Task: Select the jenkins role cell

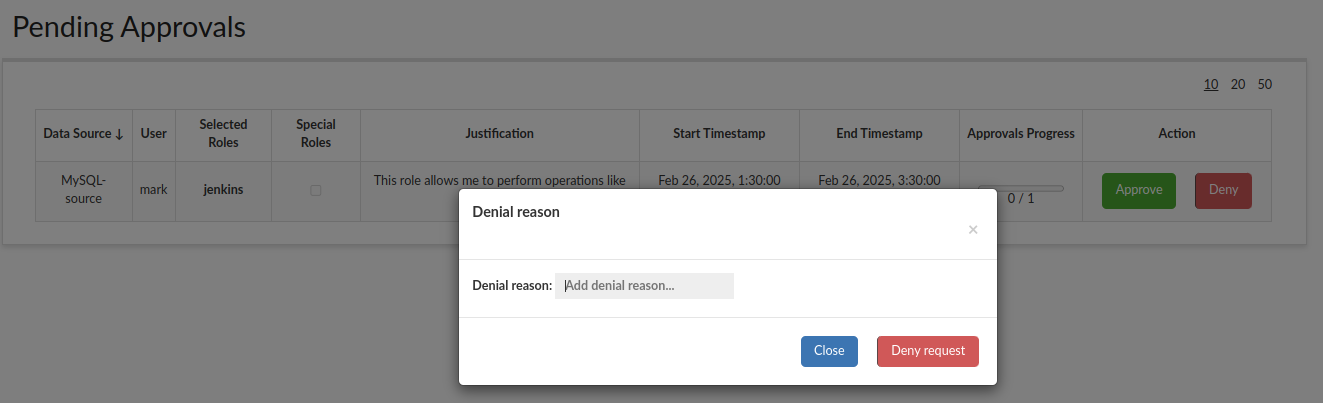Action: click(x=223, y=190)
